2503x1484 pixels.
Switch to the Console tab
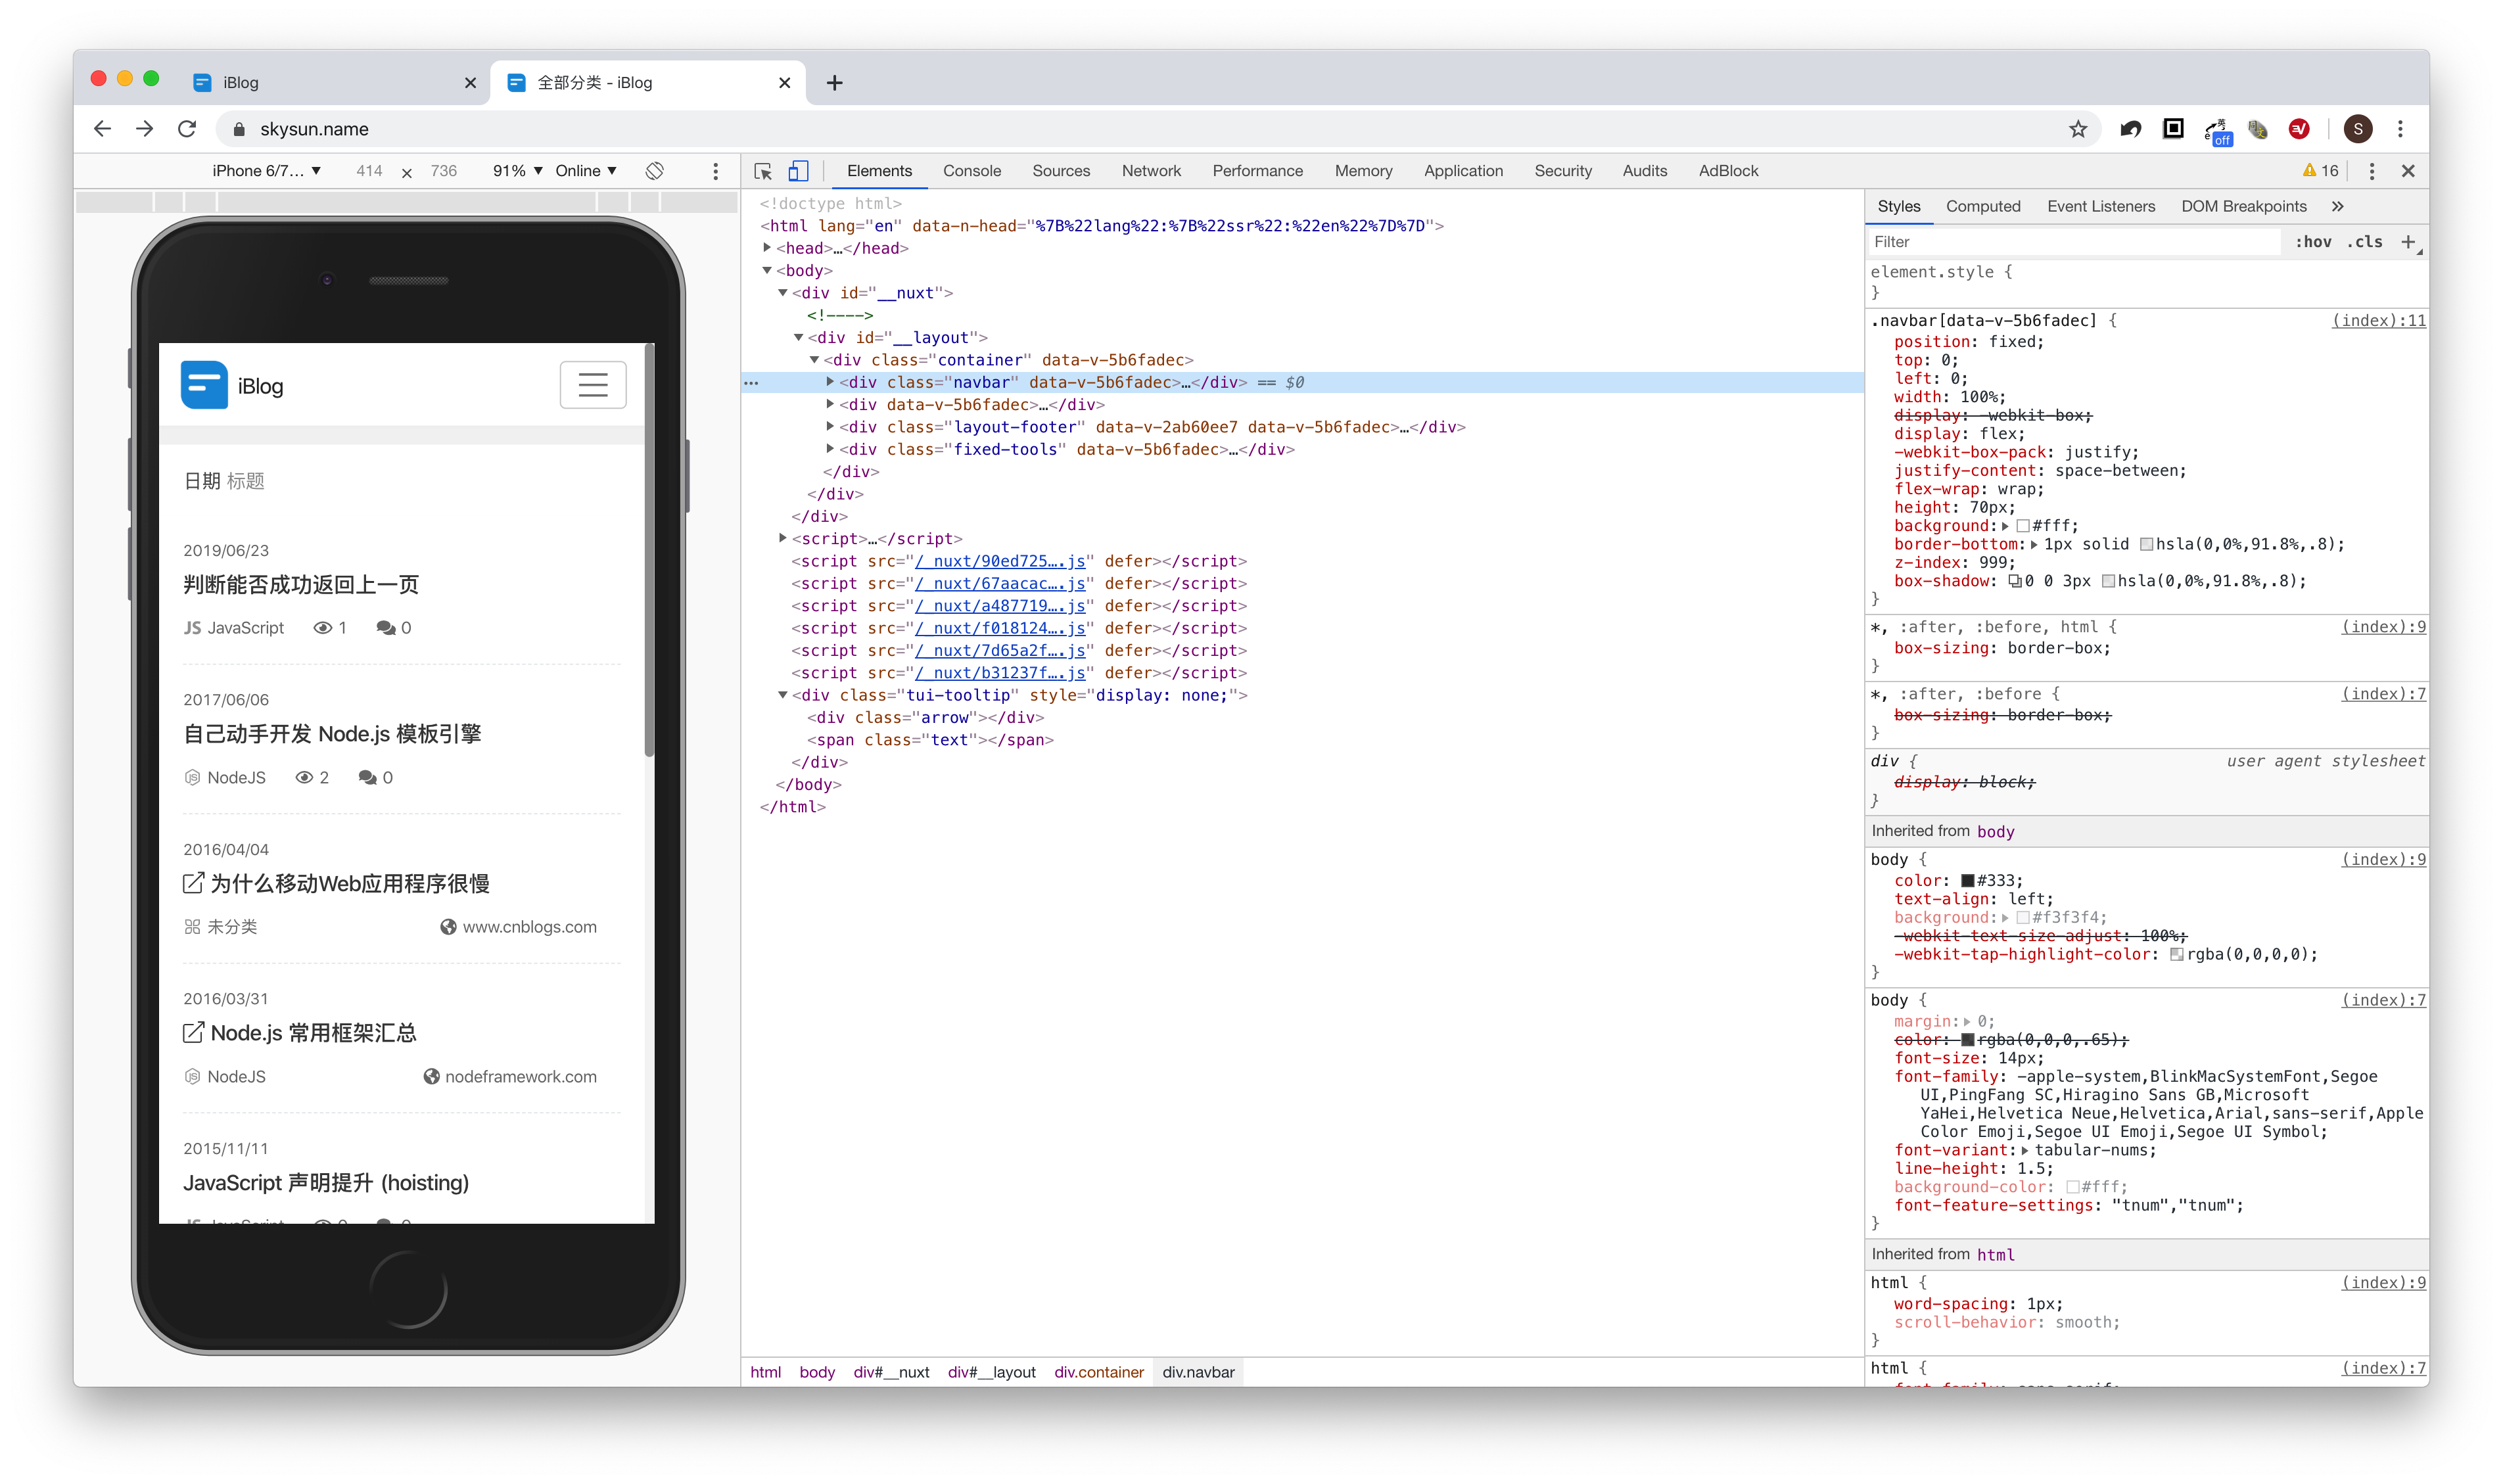[x=971, y=171]
